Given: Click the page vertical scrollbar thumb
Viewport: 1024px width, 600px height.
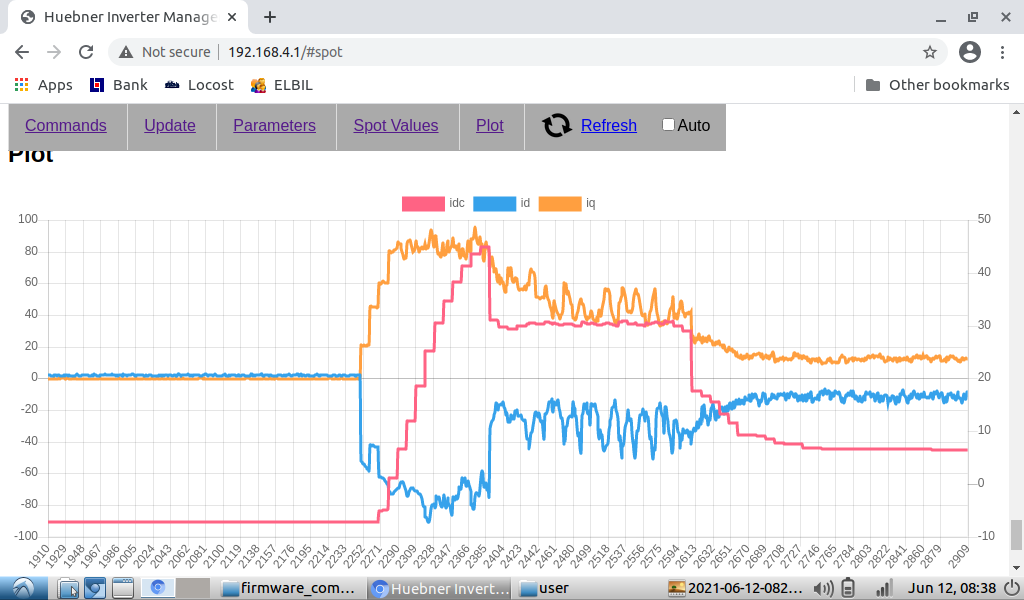Looking at the screenshot, I should coord(1016,535).
